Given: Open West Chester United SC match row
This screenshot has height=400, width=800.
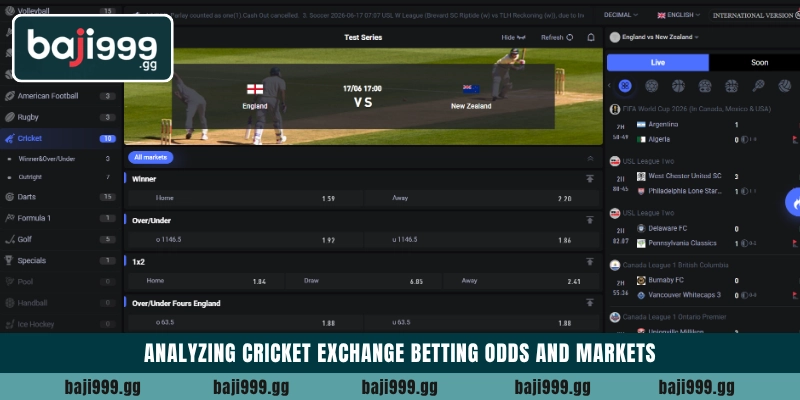Looking at the screenshot, I should point(704,184).
